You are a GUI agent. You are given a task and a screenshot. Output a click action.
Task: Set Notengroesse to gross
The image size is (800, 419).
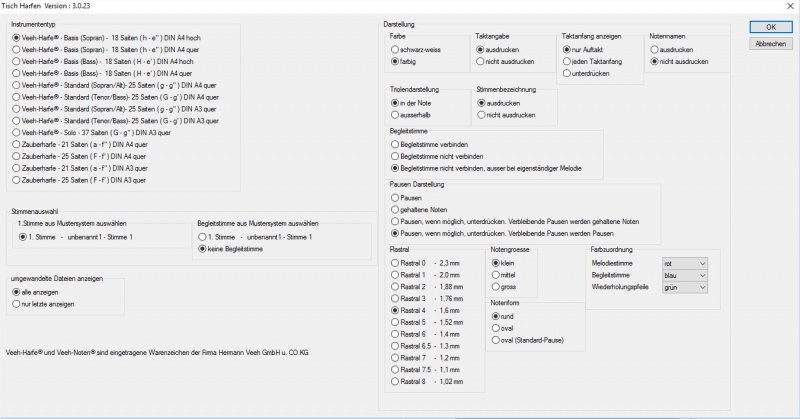click(x=497, y=286)
